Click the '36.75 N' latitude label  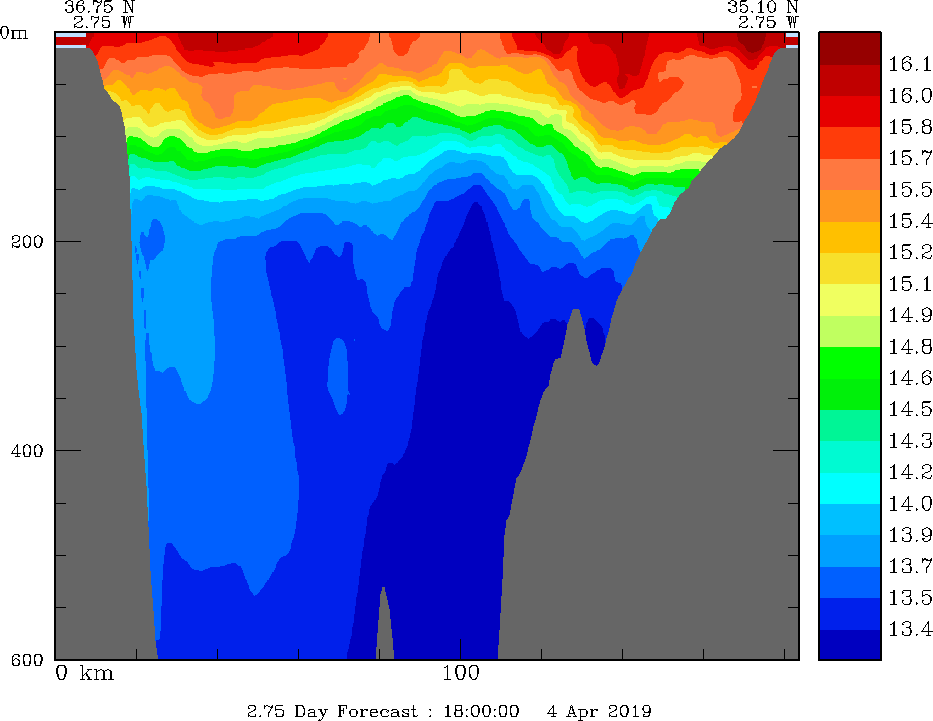point(99,7)
